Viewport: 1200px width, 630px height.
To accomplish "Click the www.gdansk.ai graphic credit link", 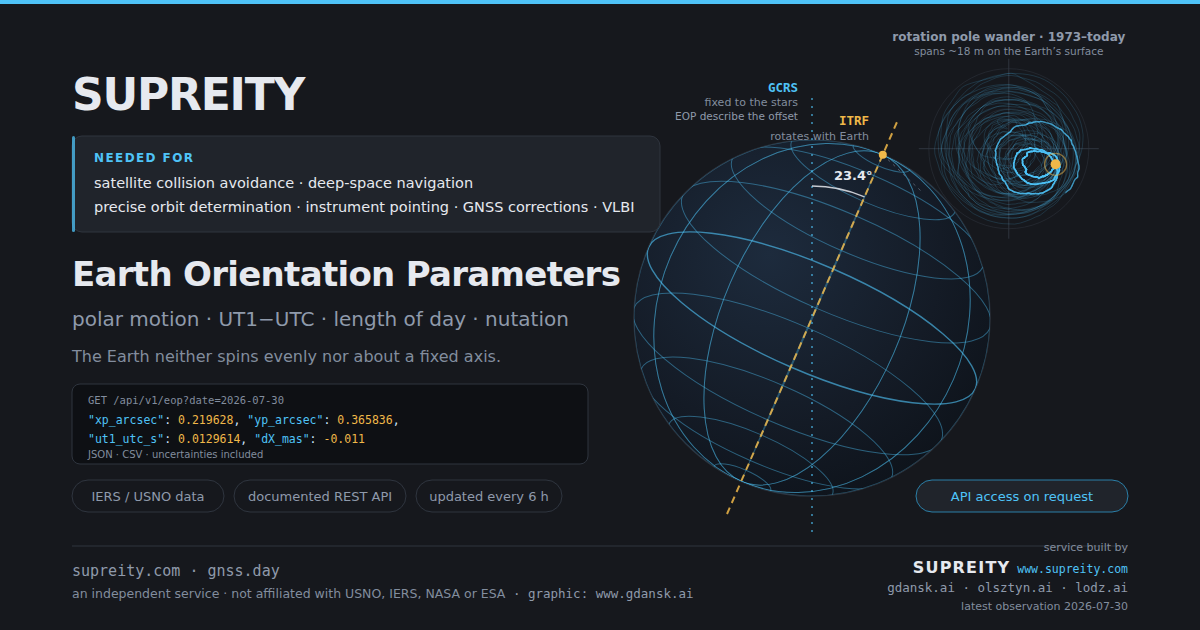I will coord(644,594).
